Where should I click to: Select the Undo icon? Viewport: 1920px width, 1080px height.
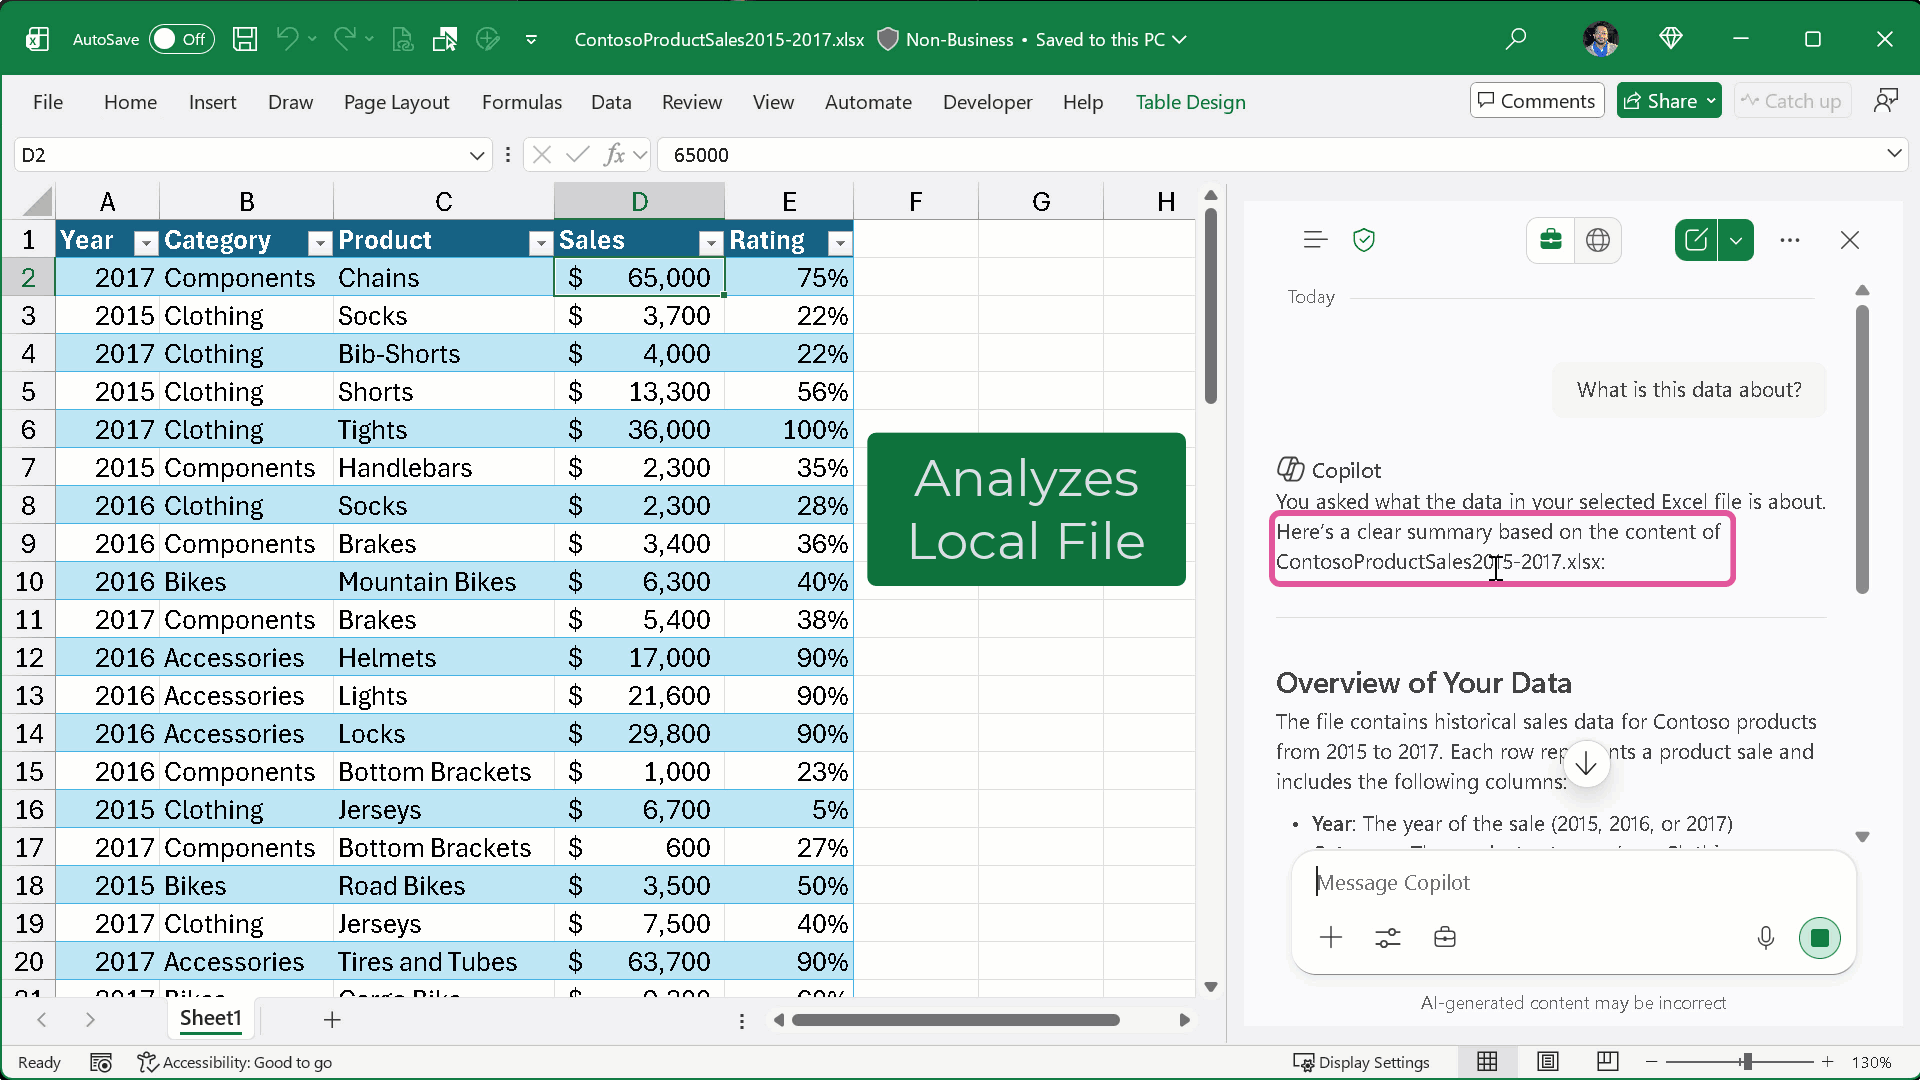pos(287,39)
